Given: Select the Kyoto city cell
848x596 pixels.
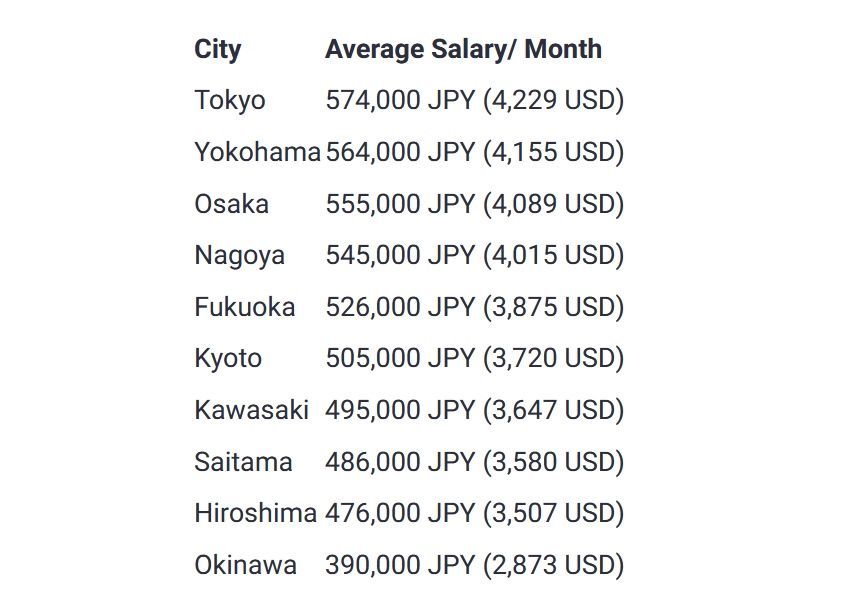Looking at the screenshot, I should click(x=228, y=359).
